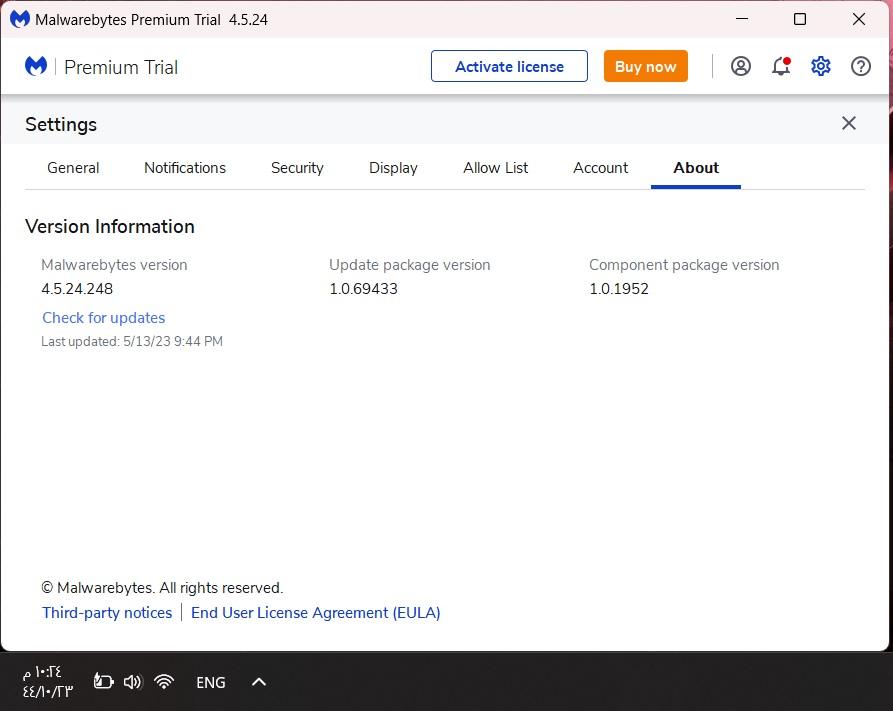Screen dimensions: 893x711
Task: Select the Display tab
Action: tap(393, 168)
